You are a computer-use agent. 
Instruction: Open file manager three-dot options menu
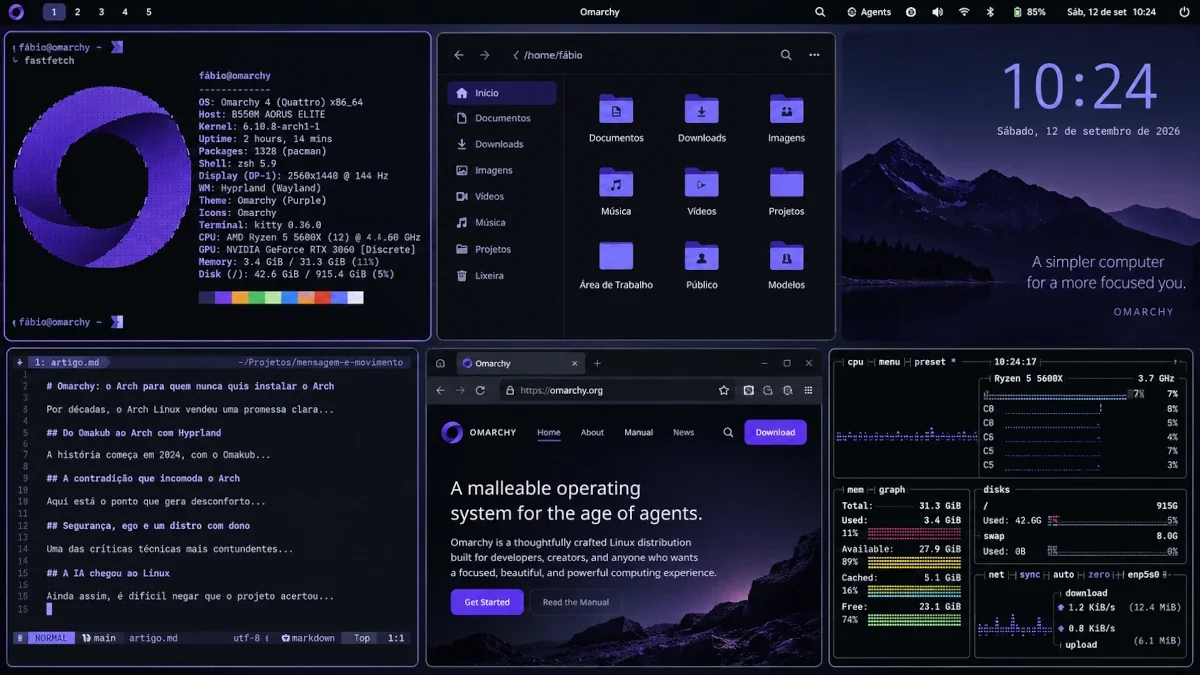[x=814, y=55]
